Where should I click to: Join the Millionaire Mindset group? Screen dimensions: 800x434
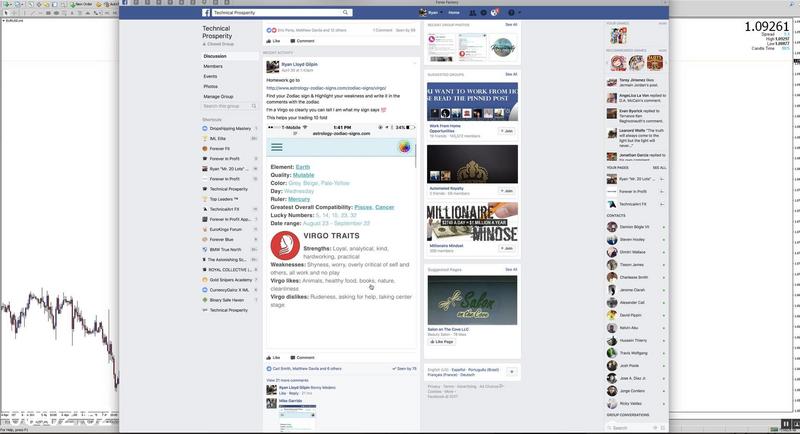click(507, 248)
